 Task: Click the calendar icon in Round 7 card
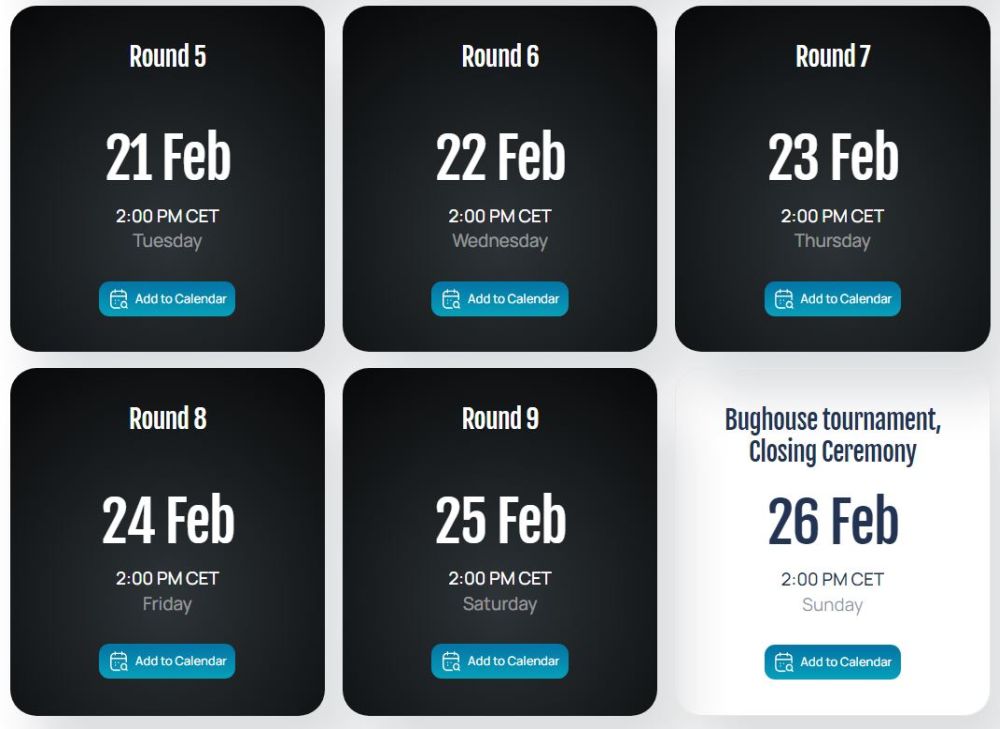click(x=784, y=299)
